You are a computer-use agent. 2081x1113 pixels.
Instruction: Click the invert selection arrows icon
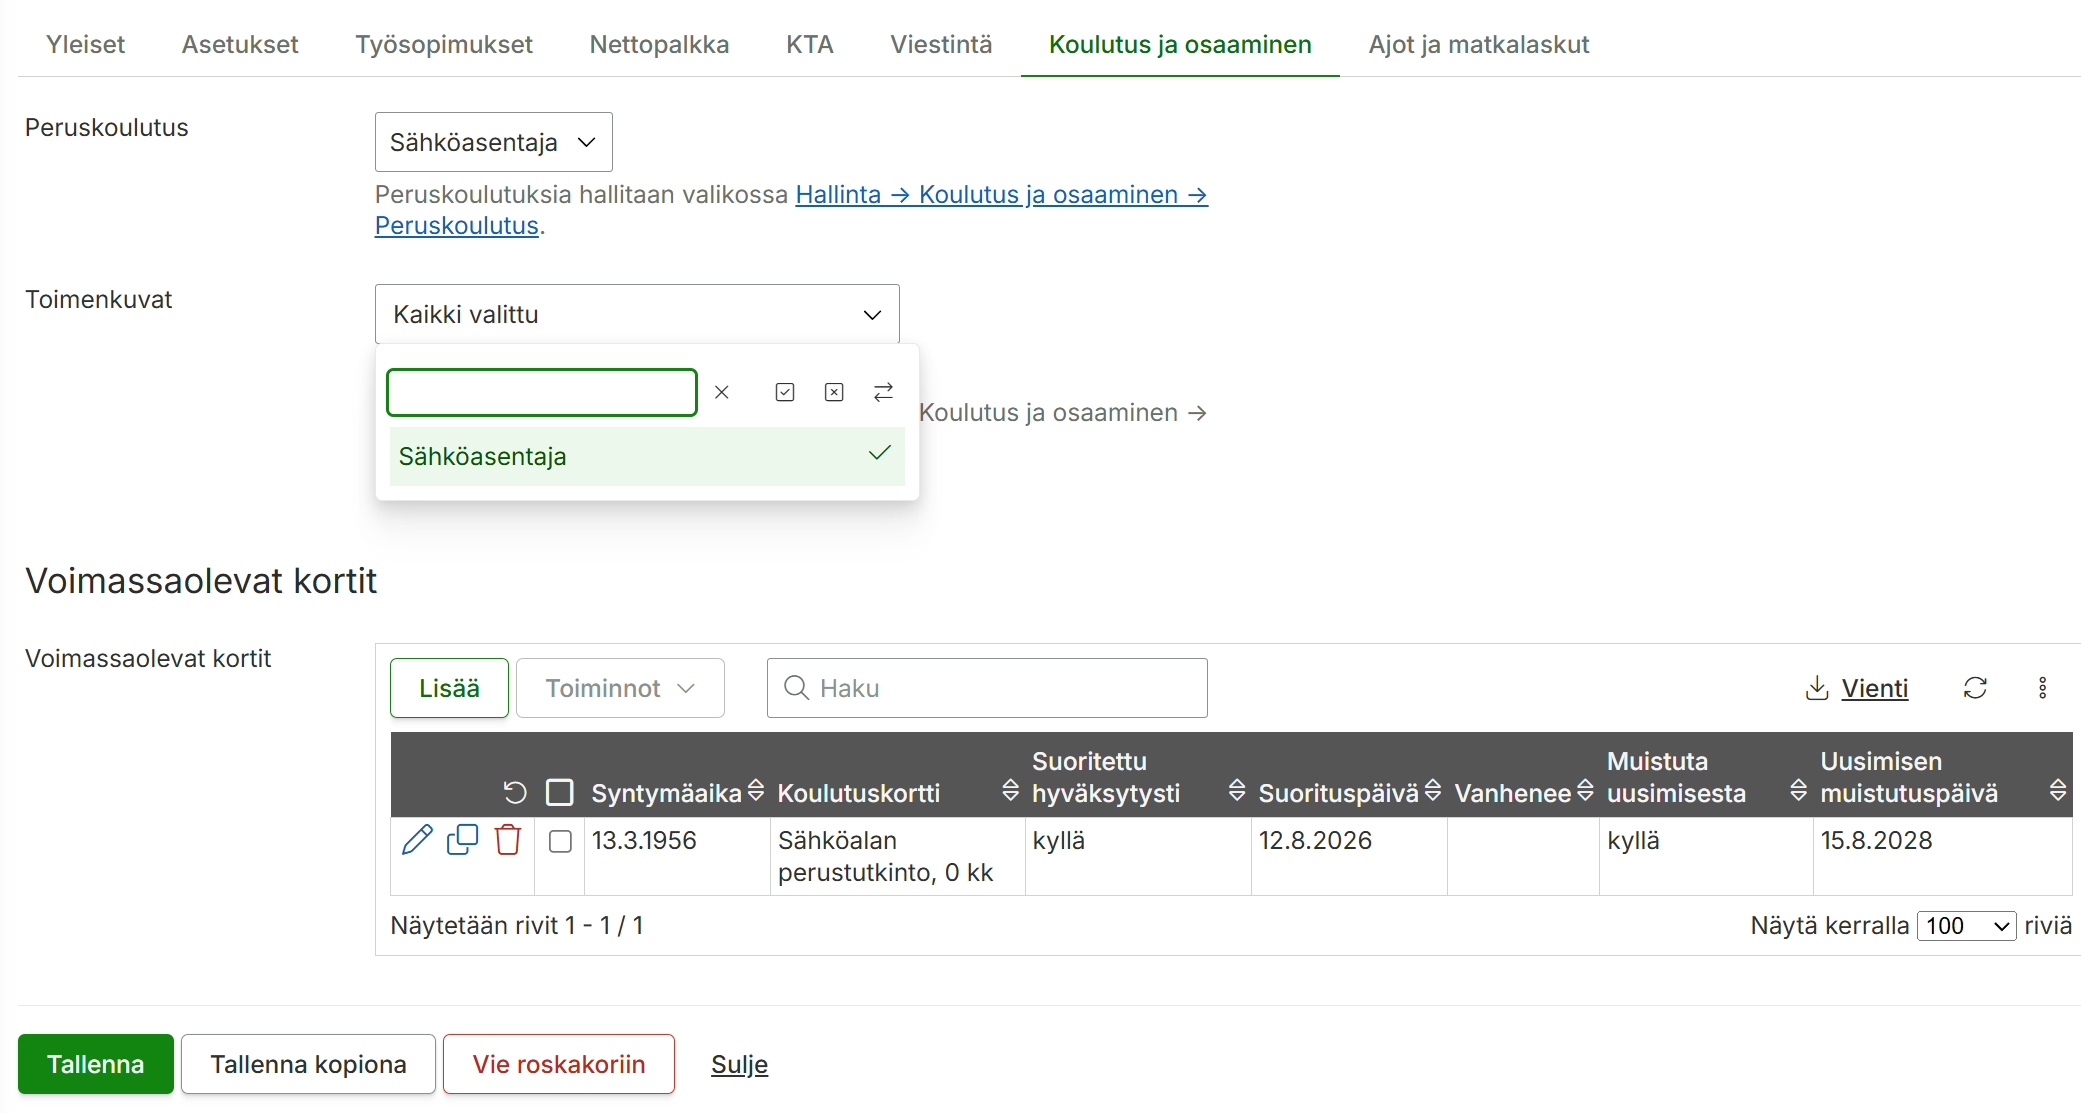click(883, 392)
